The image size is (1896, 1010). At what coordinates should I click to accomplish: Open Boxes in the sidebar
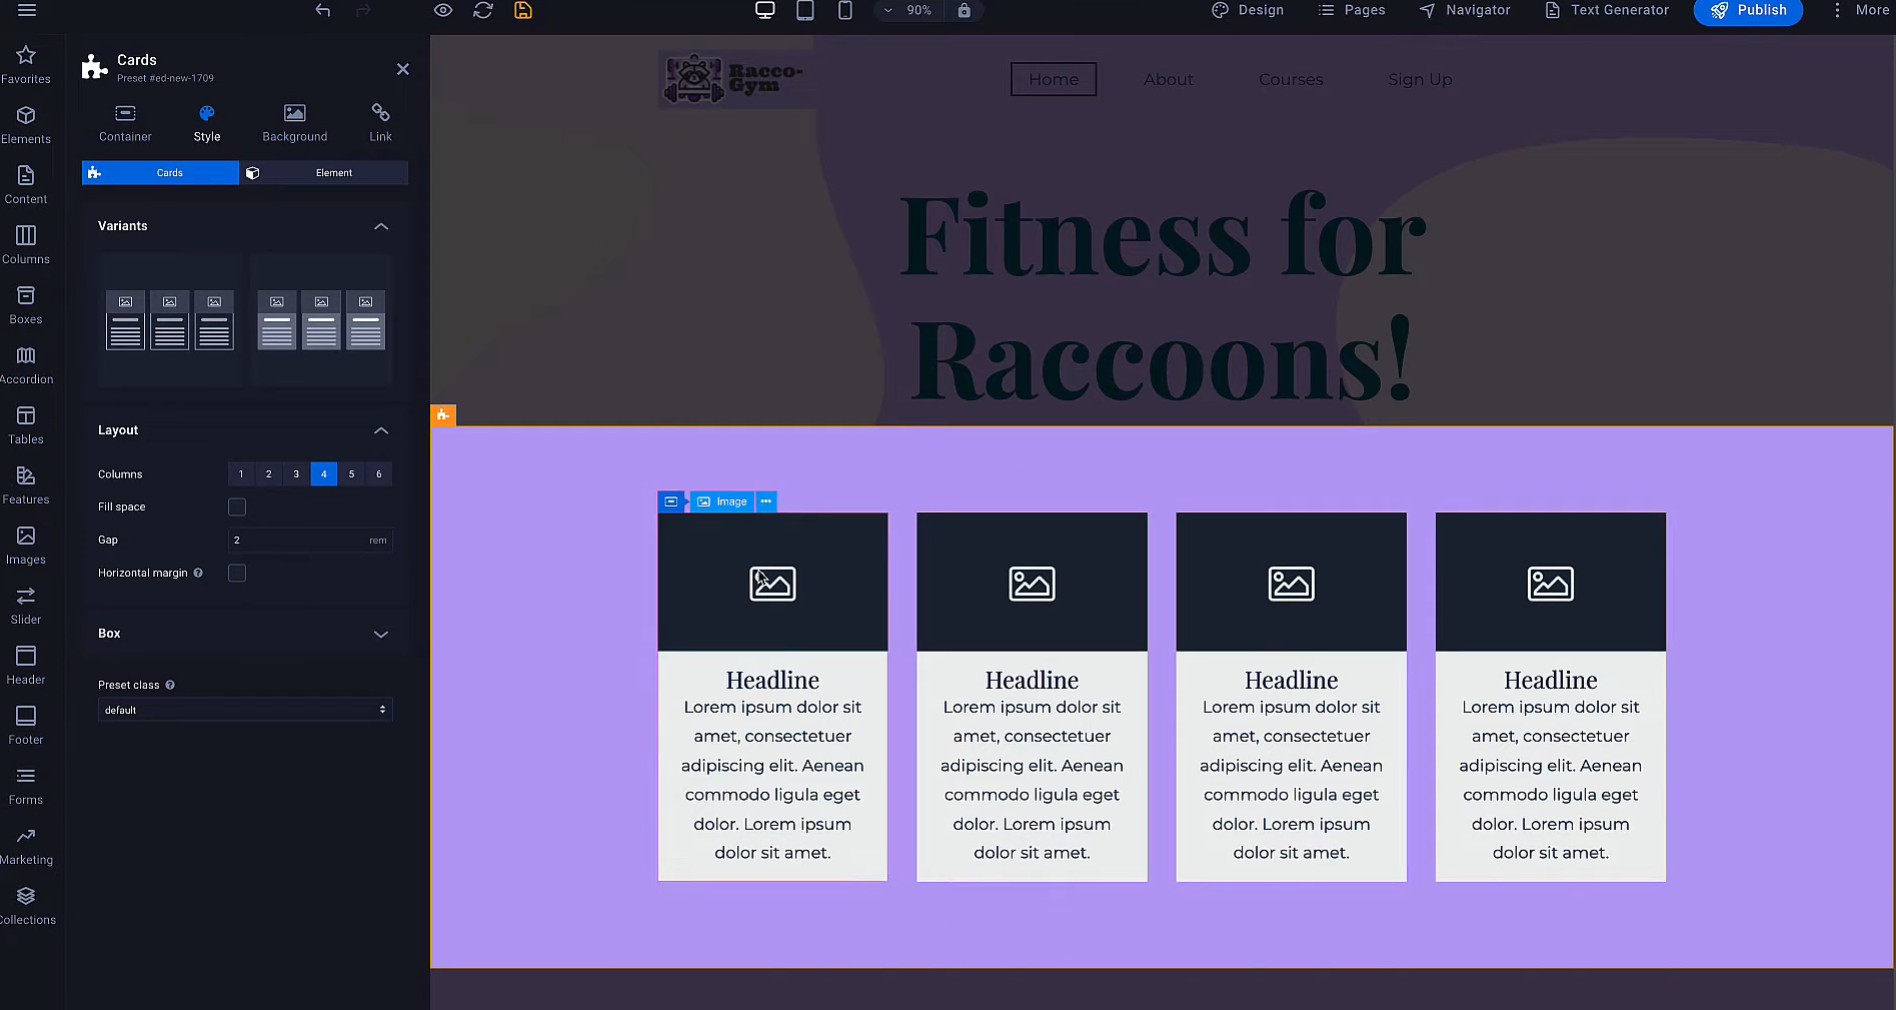(x=26, y=305)
